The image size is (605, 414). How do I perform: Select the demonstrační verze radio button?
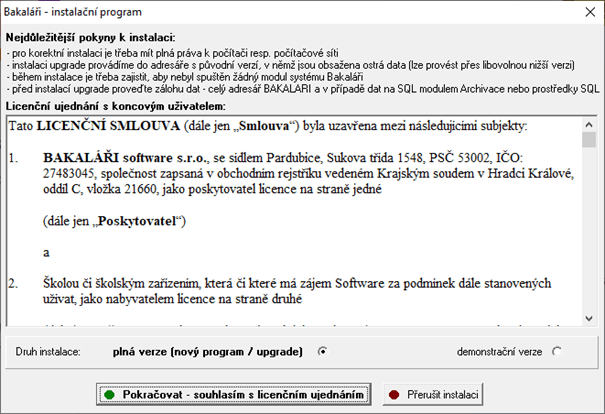(557, 352)
